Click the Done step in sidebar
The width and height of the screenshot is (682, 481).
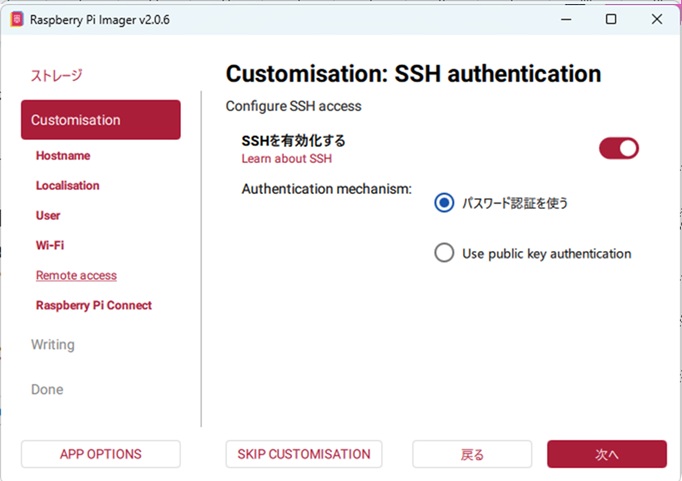pyautogui.click(x=47, y=390)
